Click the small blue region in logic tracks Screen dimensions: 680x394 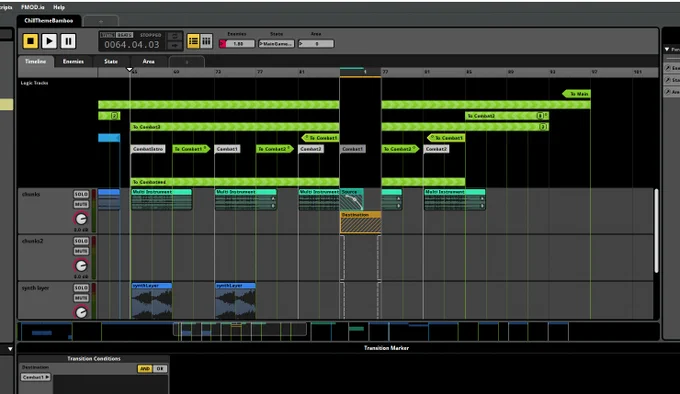click(x=109, y=138)
